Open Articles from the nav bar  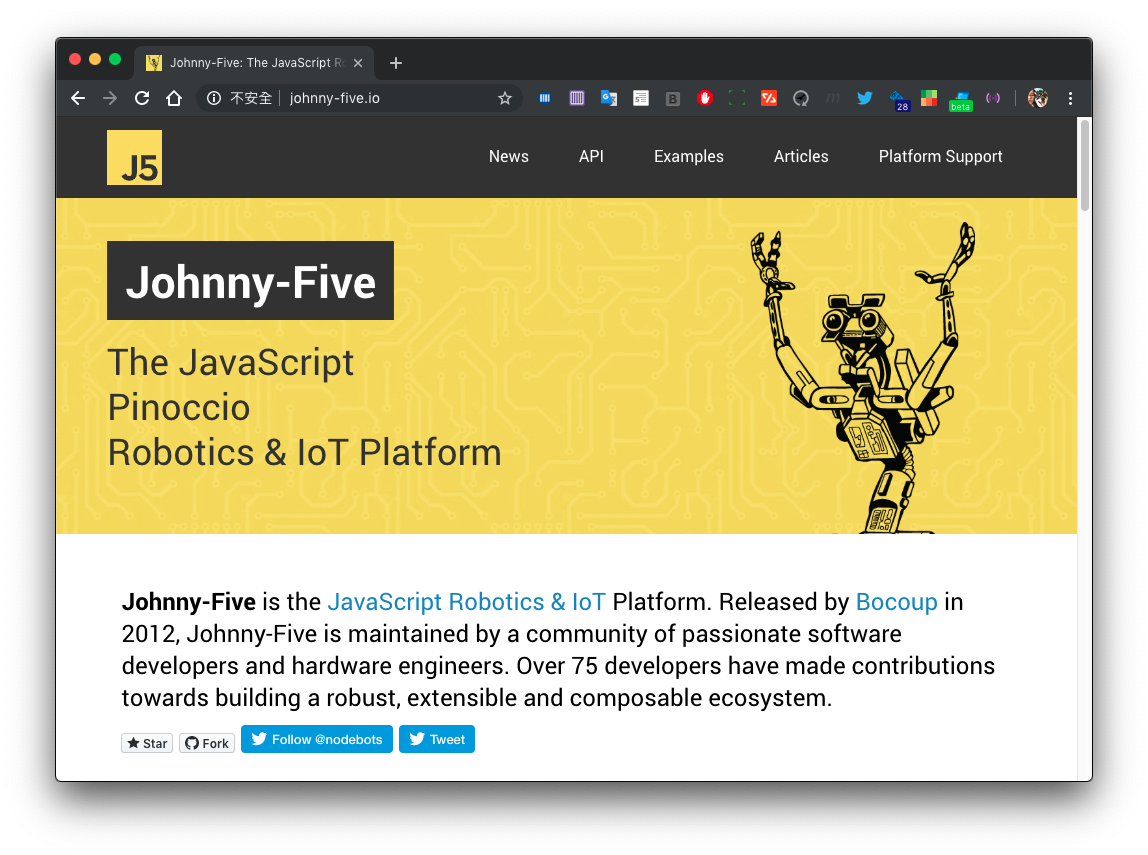point(801,157)
